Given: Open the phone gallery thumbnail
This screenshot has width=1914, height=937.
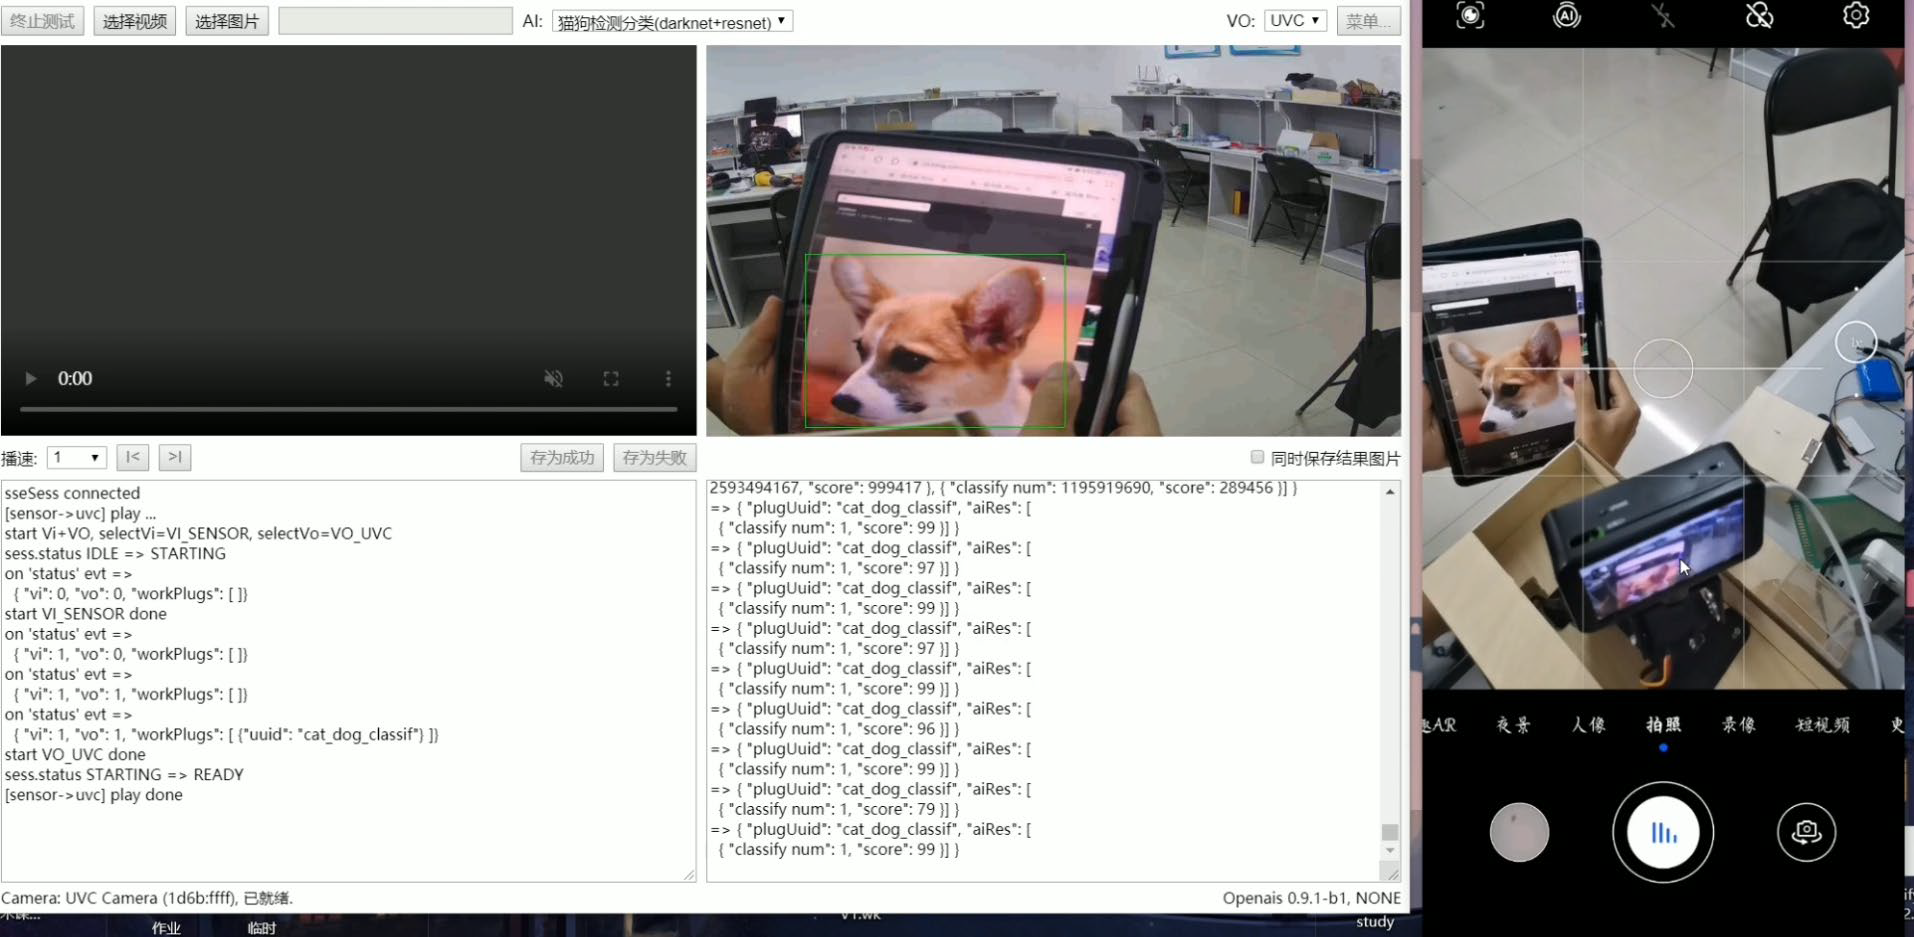Looking at the screenshot, I should coord(1519,832).
